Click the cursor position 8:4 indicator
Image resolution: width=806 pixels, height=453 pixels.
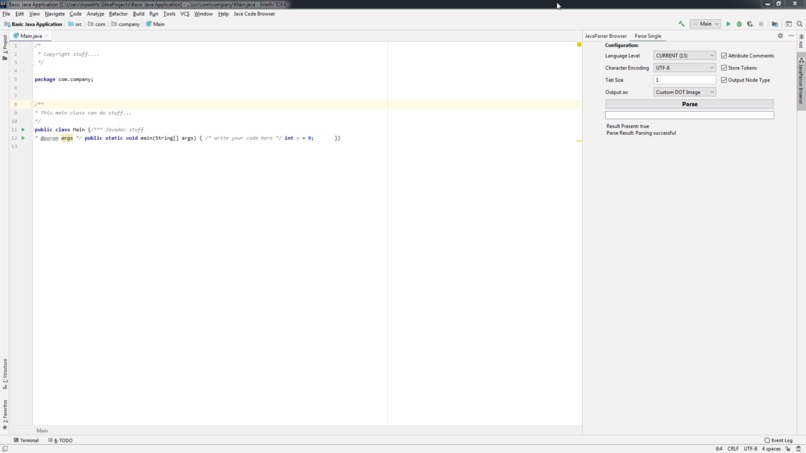[x=719, y=449]
